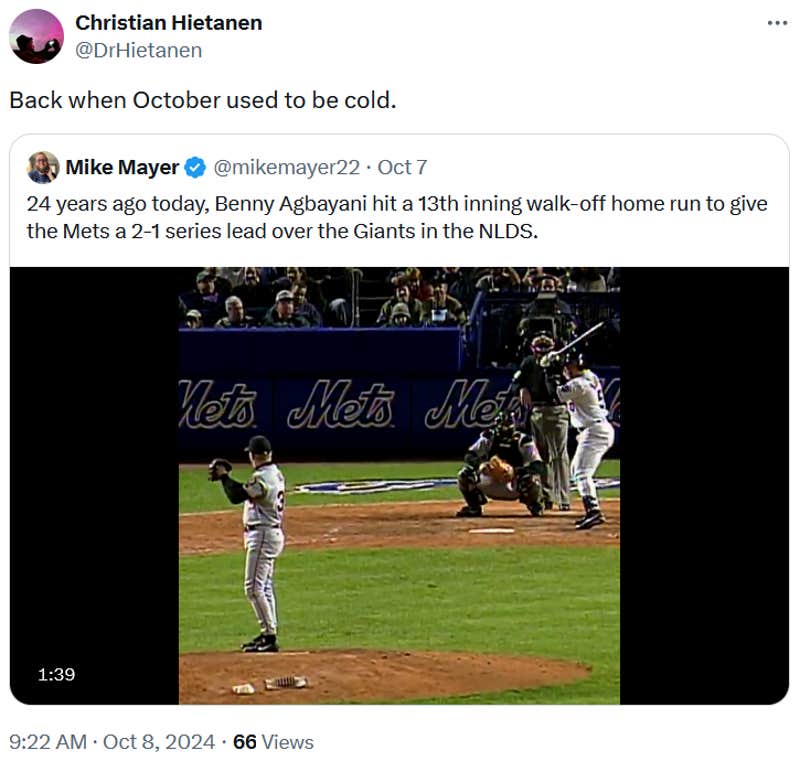Click the 66 Views count
Viewport: 800px width, 761px height.
click(273, 742)
